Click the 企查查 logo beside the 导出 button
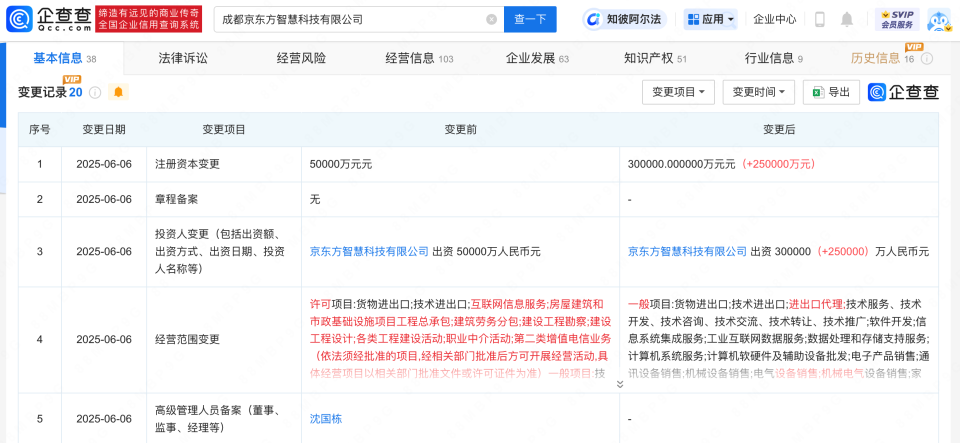Image resolution: width=960 pixels, height=443 pixels. coord(904,92)
